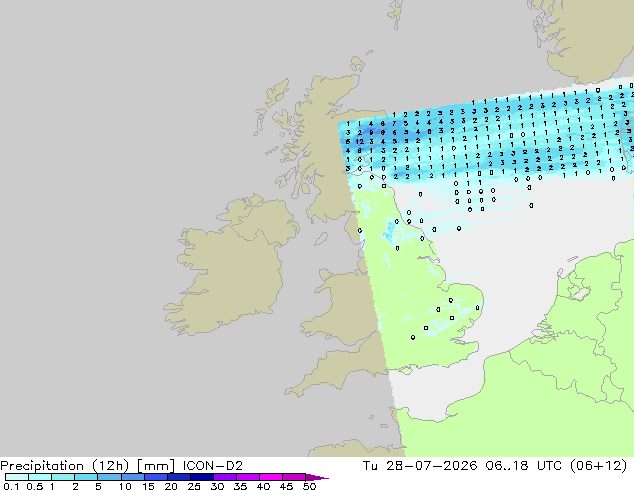Click the 12 mm value on the map
The image size is (634, 490).
[359, 142]
